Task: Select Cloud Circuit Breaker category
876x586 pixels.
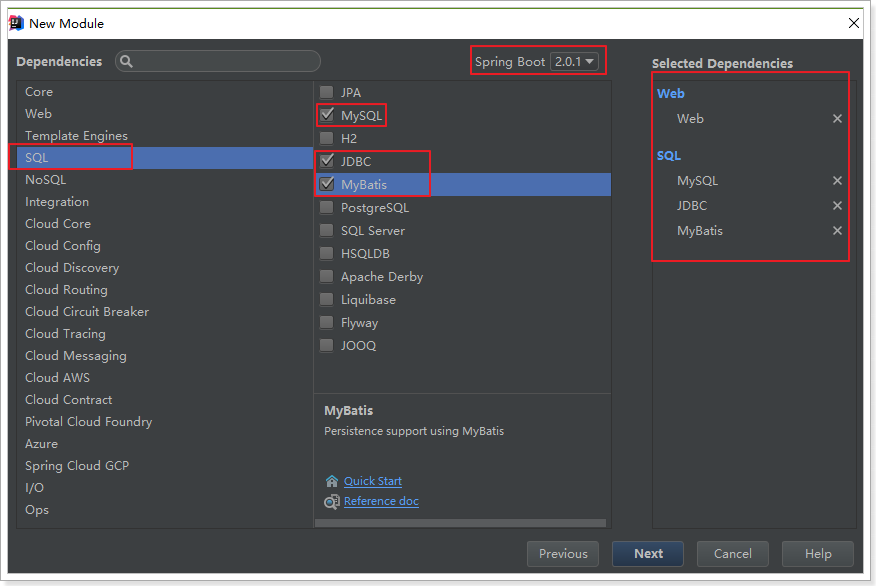Action: tap(165, 312)
